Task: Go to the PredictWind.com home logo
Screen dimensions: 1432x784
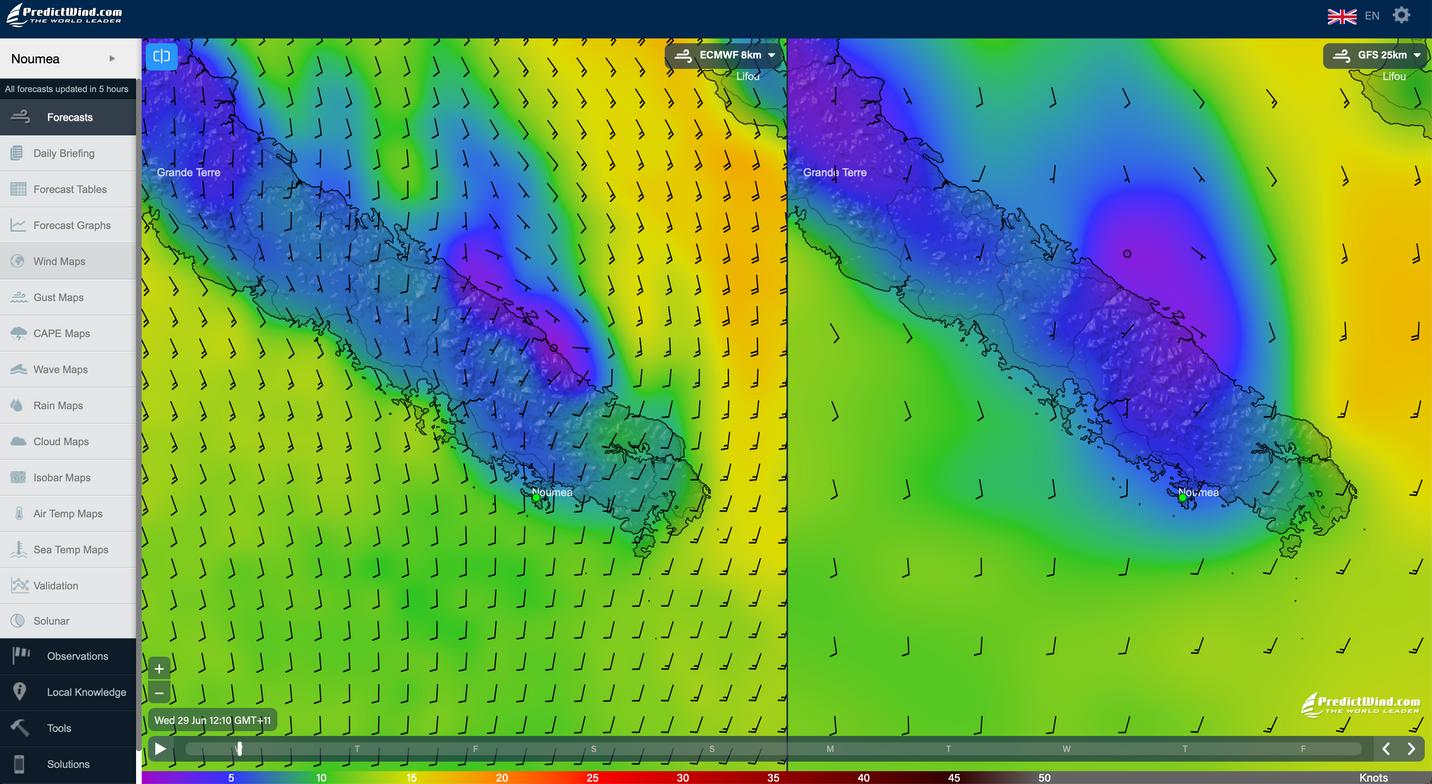Action: click(x=64, y=15)
